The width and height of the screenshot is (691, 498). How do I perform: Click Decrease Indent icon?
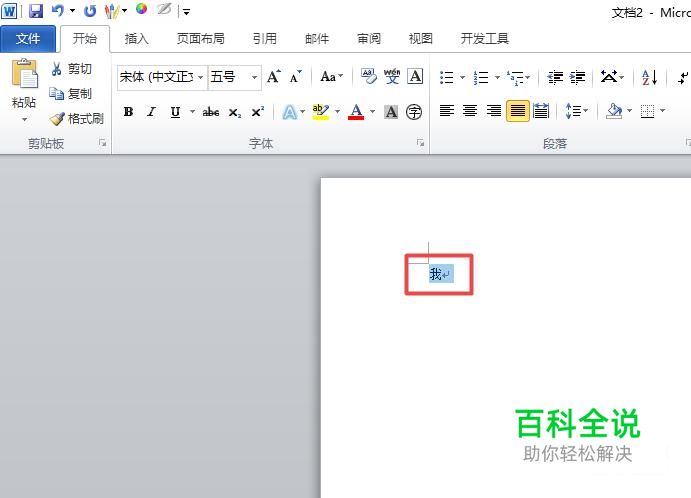(x=555, y=78)
